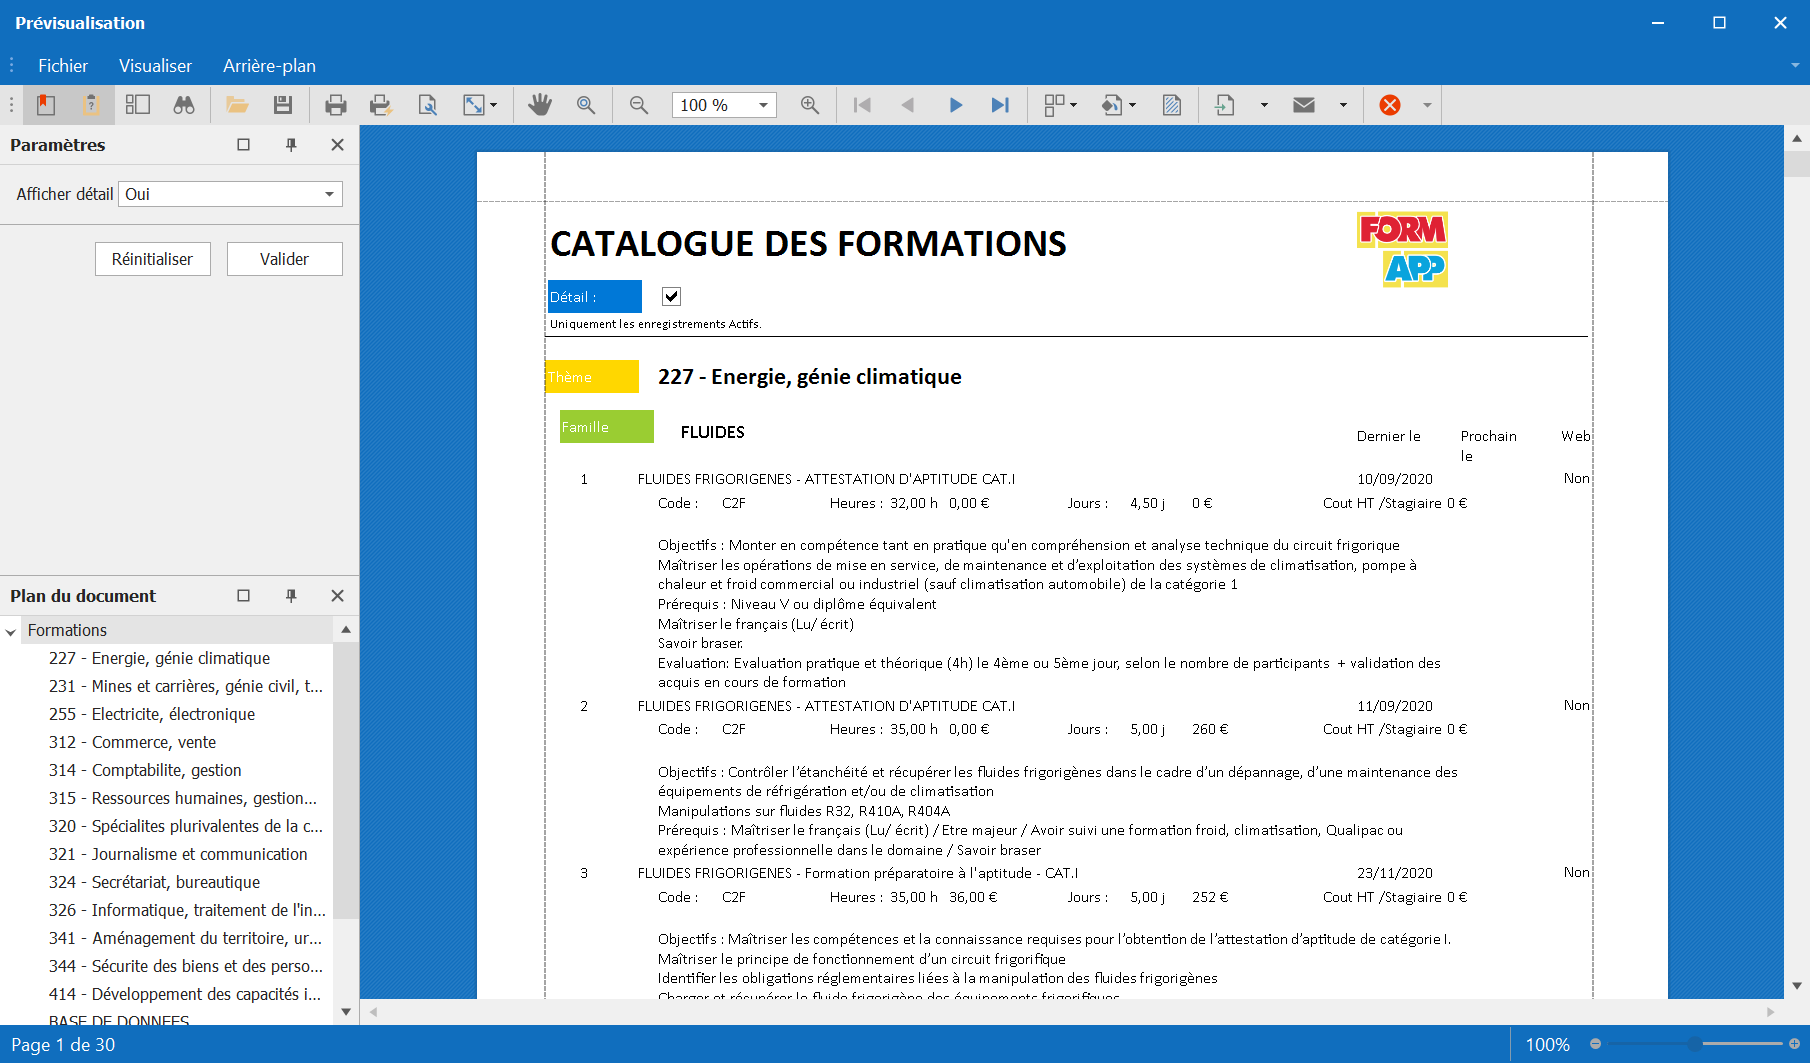Image resolution: width=1810 pixels, height=1063 pixels.
Task: Expand multiple pages dropdown arrow
Action: pos(1073,105)
